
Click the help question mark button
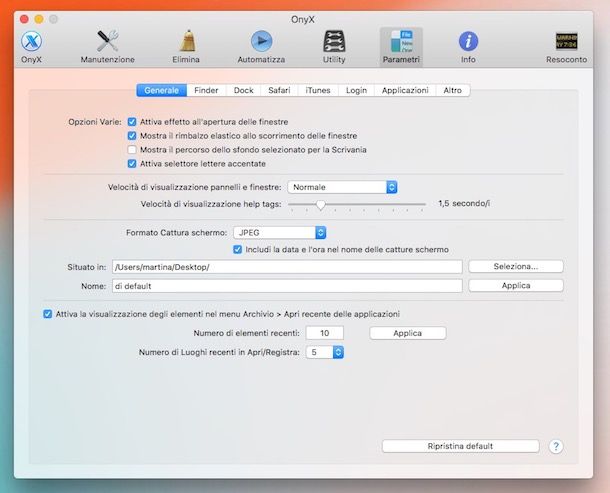pyautogui.click(x=556, y=446)
